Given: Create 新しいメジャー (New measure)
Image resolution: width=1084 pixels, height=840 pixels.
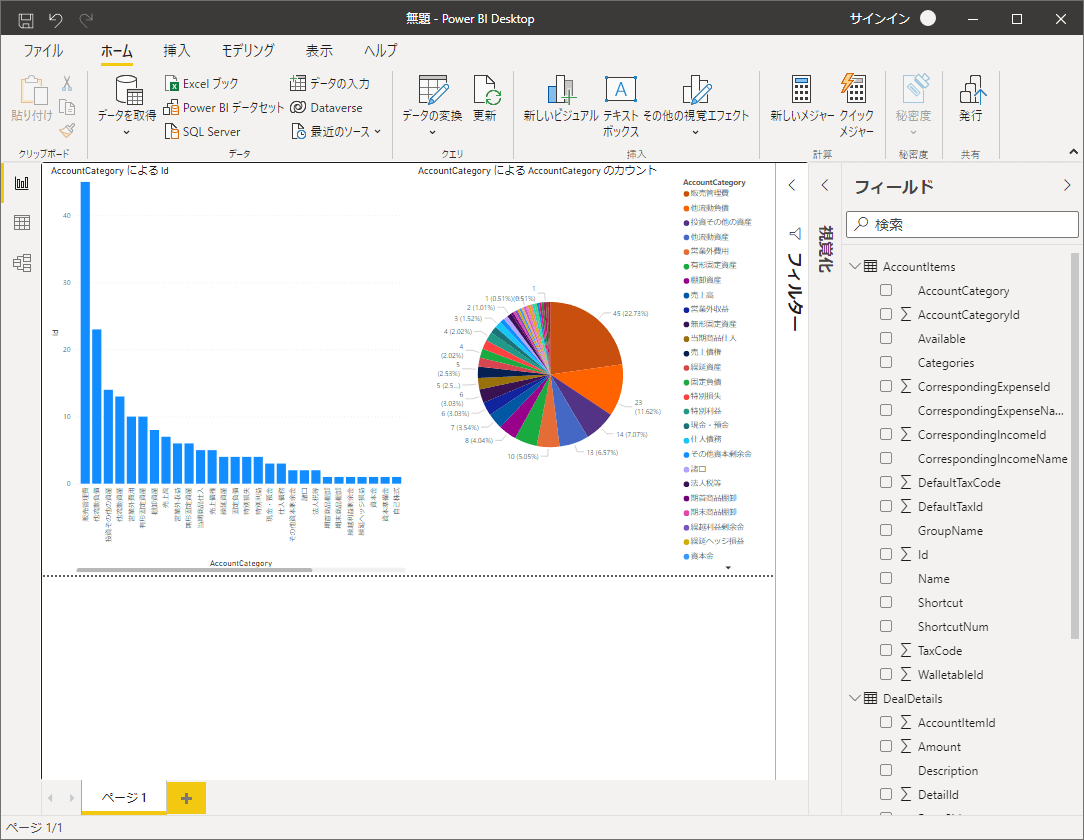Looking at the screenshot, I should pyautogui.click(x=802, y=99).
